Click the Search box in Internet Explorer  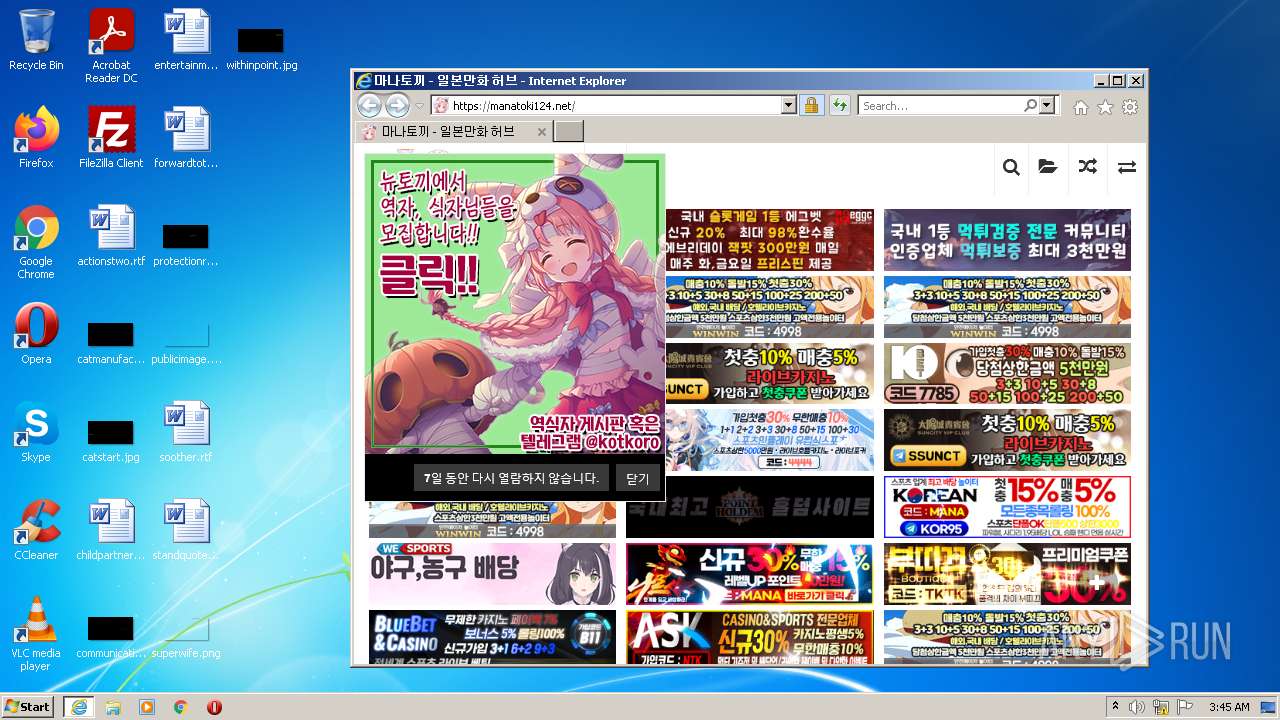[x=940, y=105]
